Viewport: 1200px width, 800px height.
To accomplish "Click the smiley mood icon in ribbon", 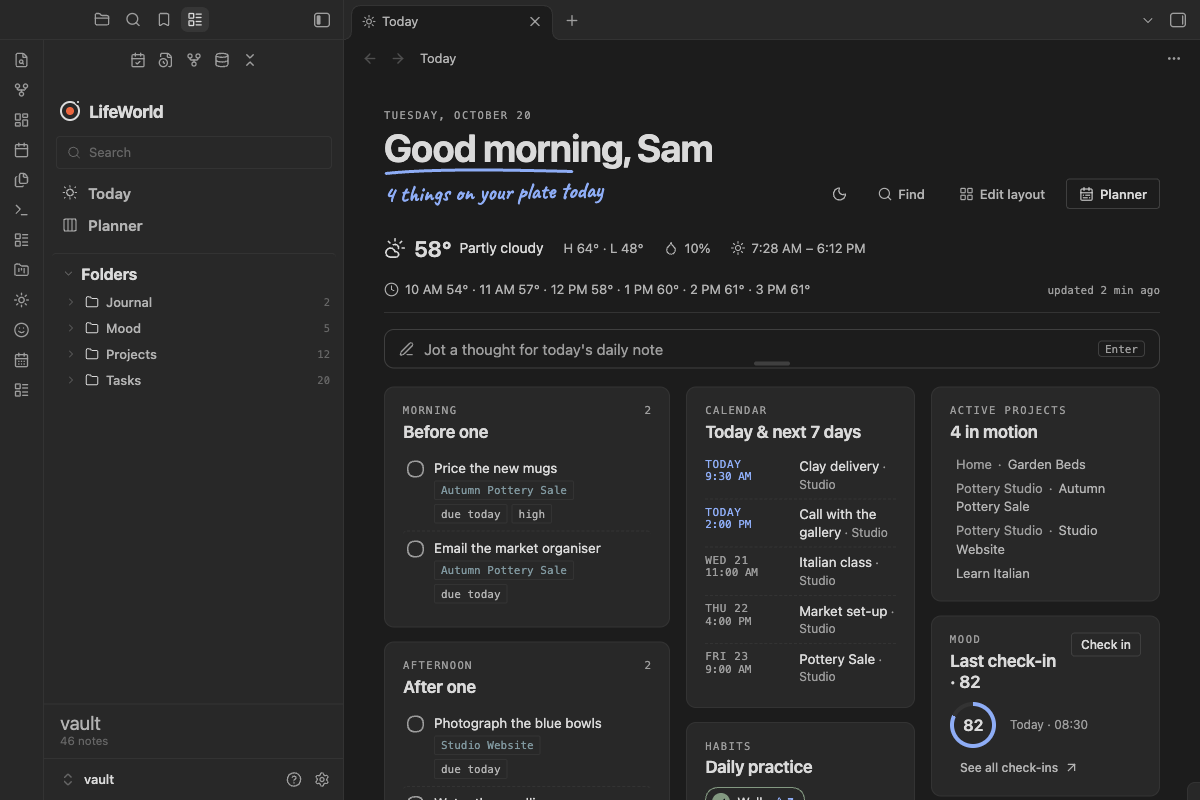I will click(x=22, y=330).
